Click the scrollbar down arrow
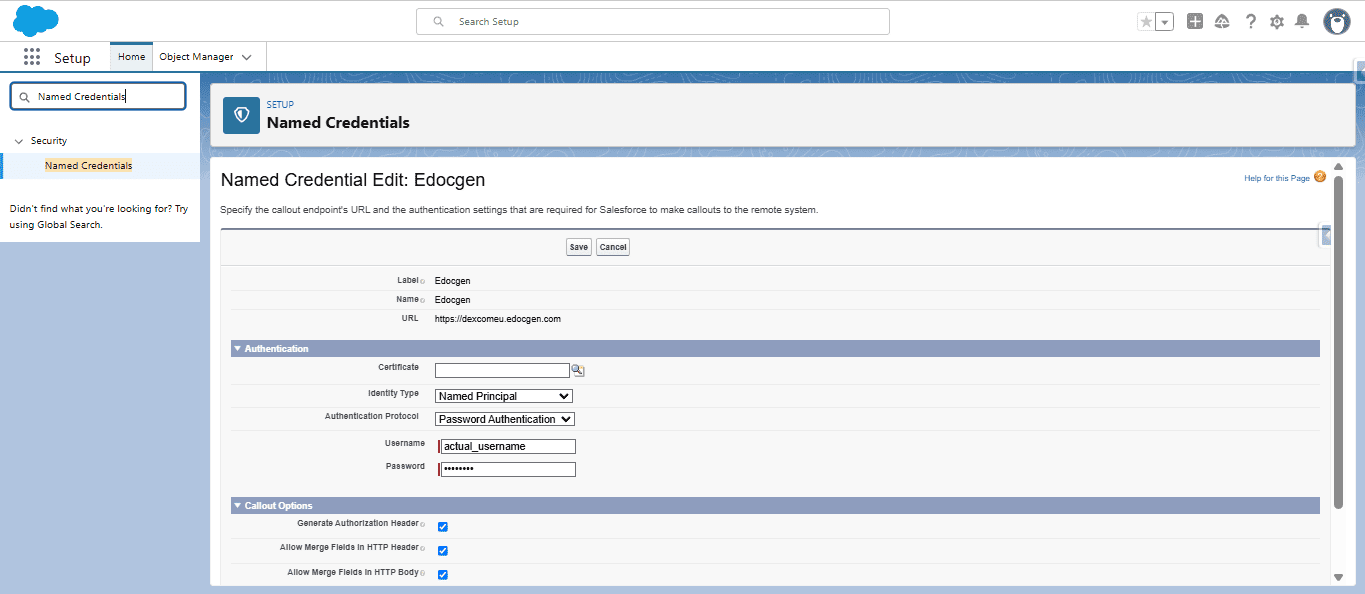The width and height of the screenshot is (1365, 594). click(x=1338, y=577)
